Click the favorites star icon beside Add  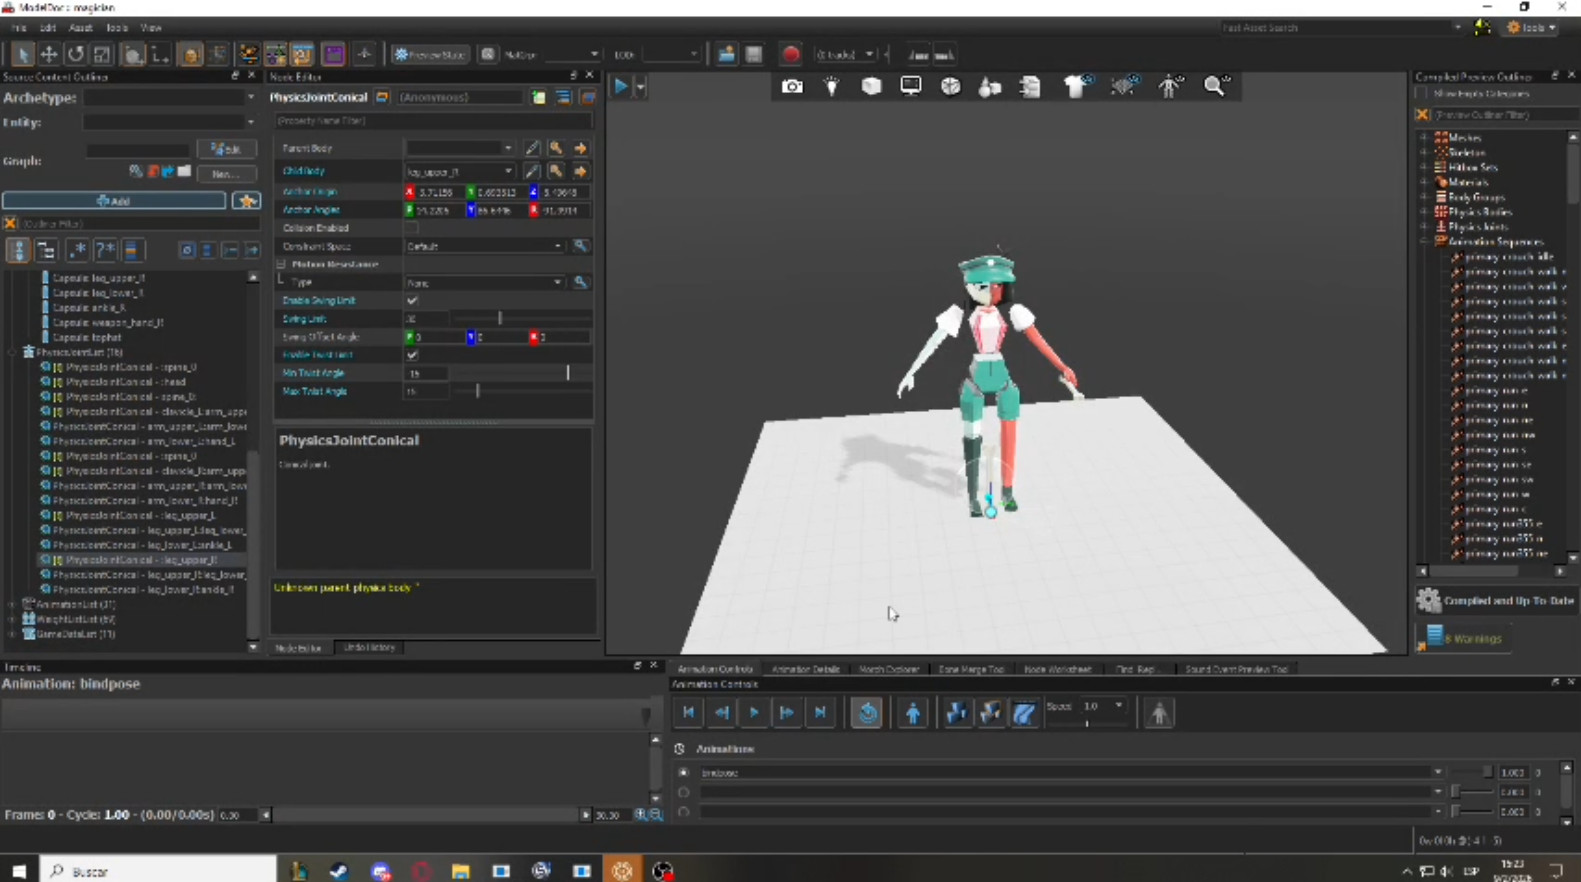point(246,201)
